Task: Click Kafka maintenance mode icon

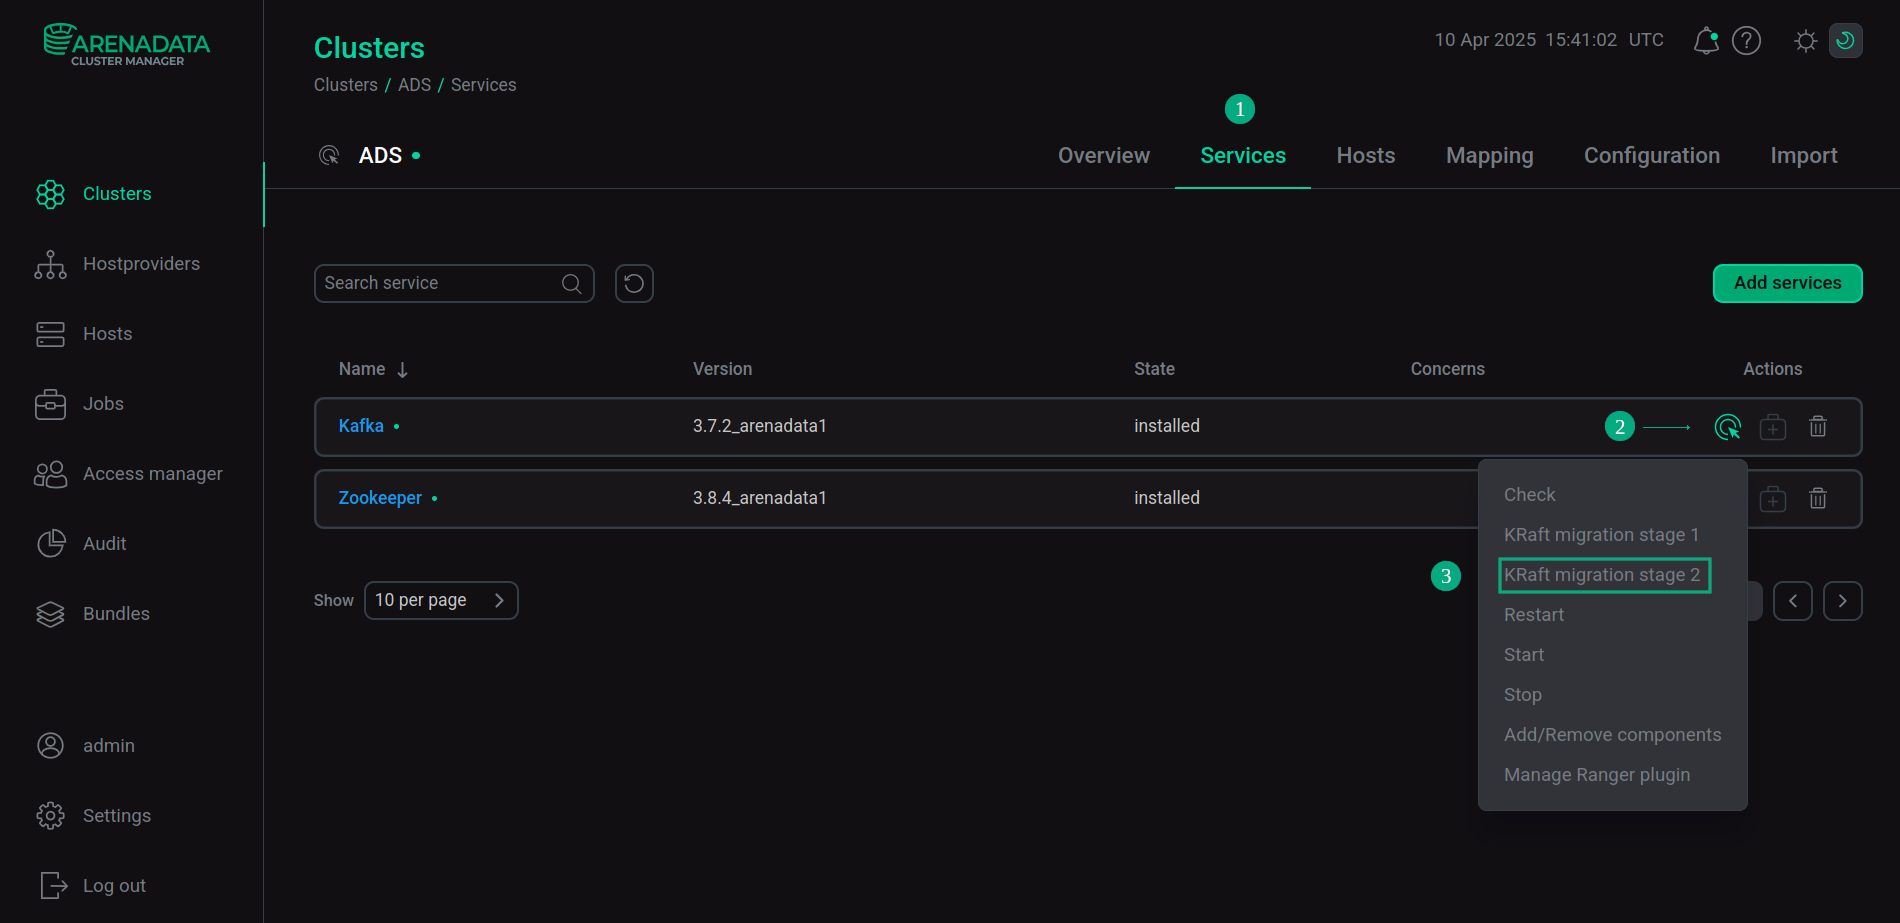Action: 1773,427
